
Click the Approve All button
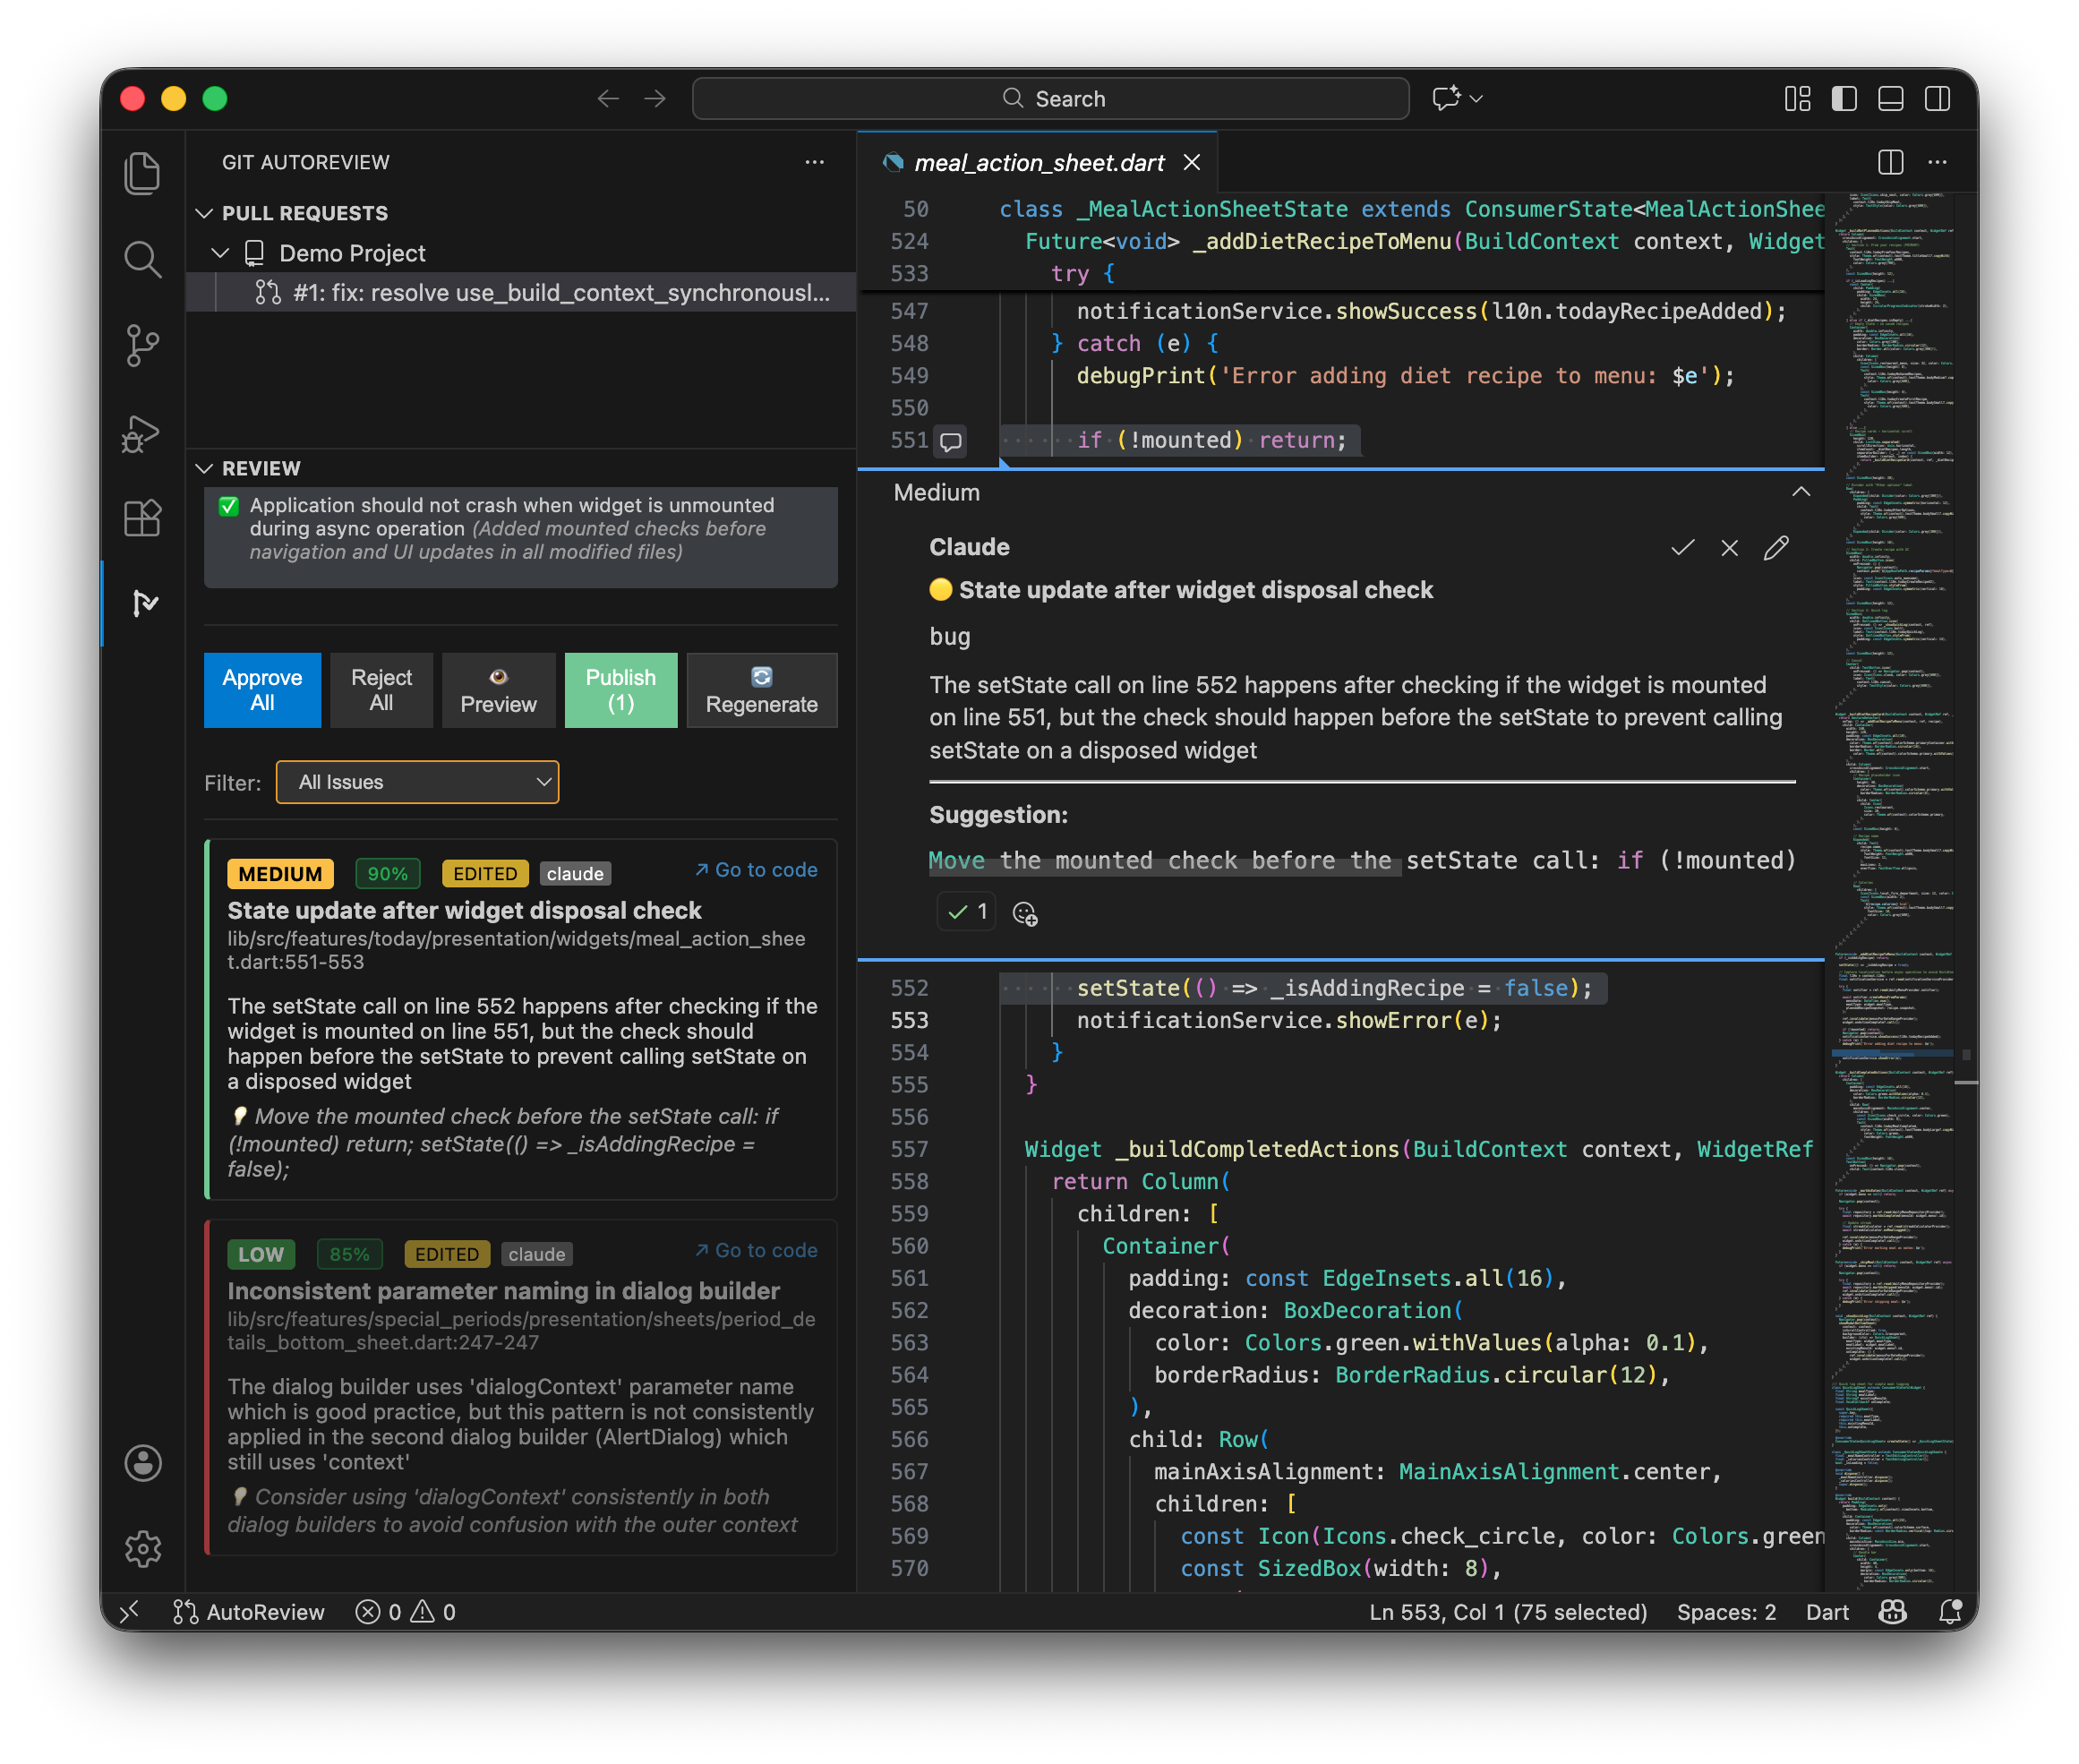[x=262, y=689]
